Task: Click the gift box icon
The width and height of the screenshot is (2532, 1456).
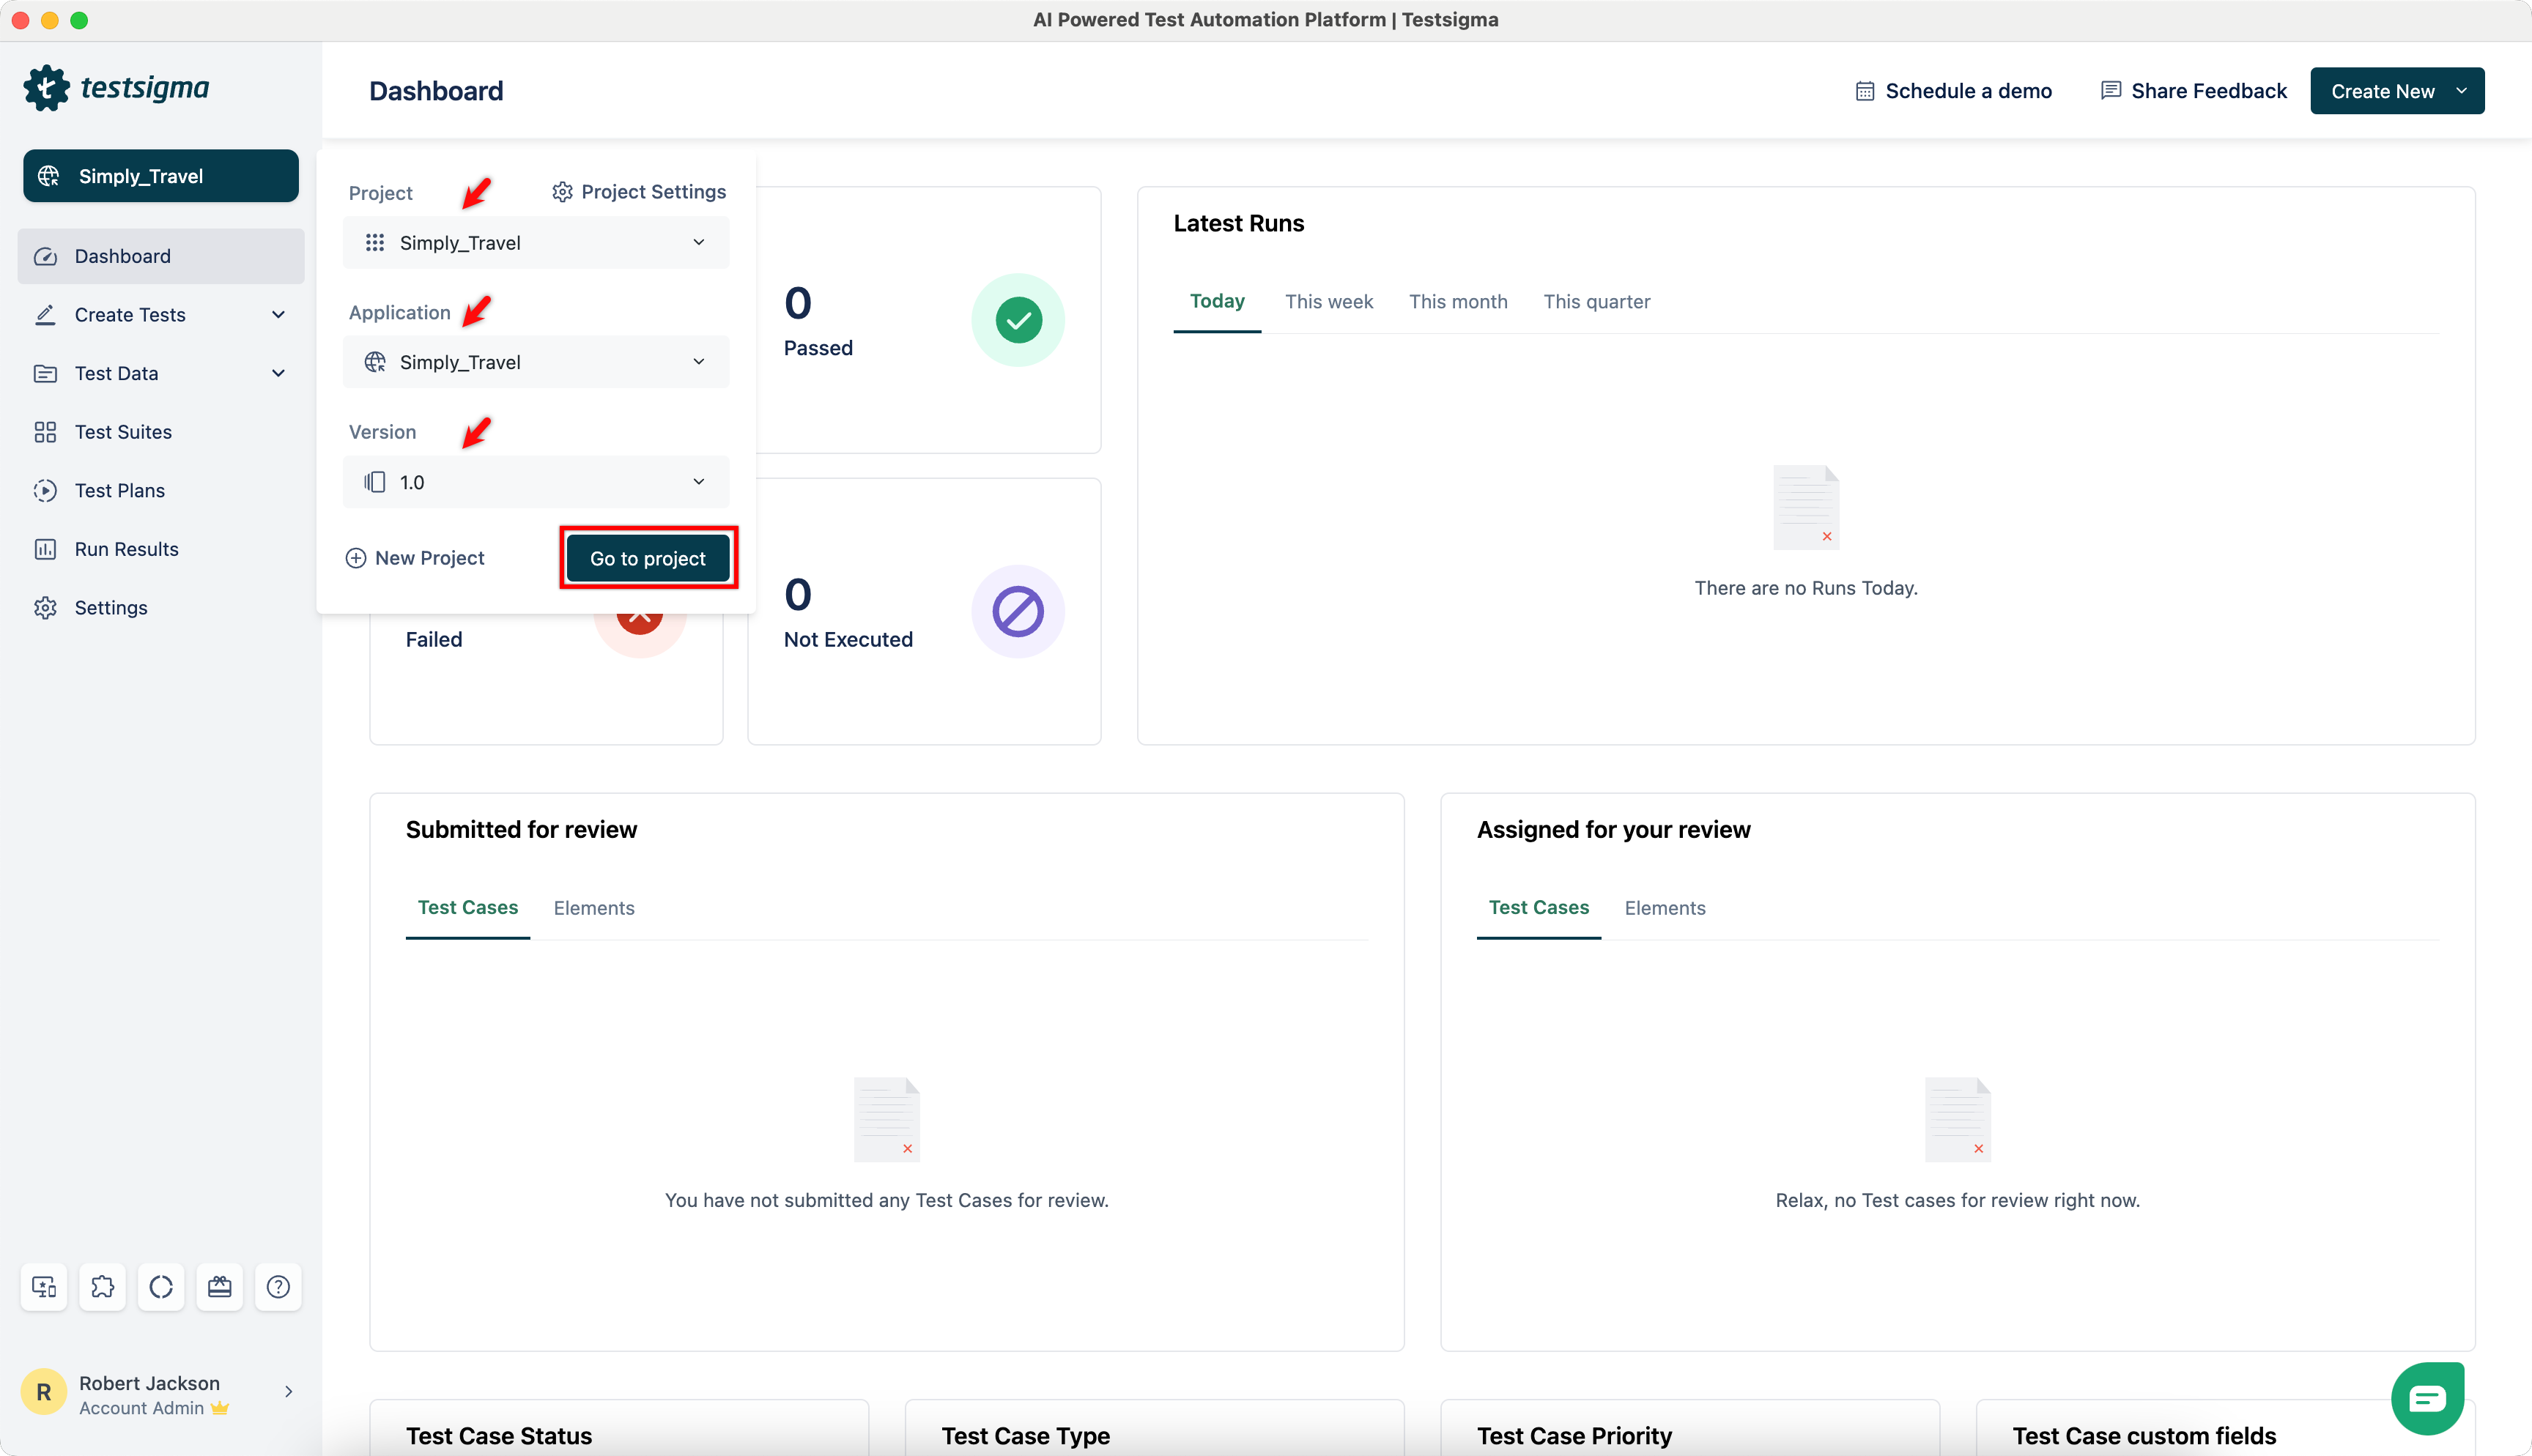Action: pyautogui.click(x=220, y=1286)
